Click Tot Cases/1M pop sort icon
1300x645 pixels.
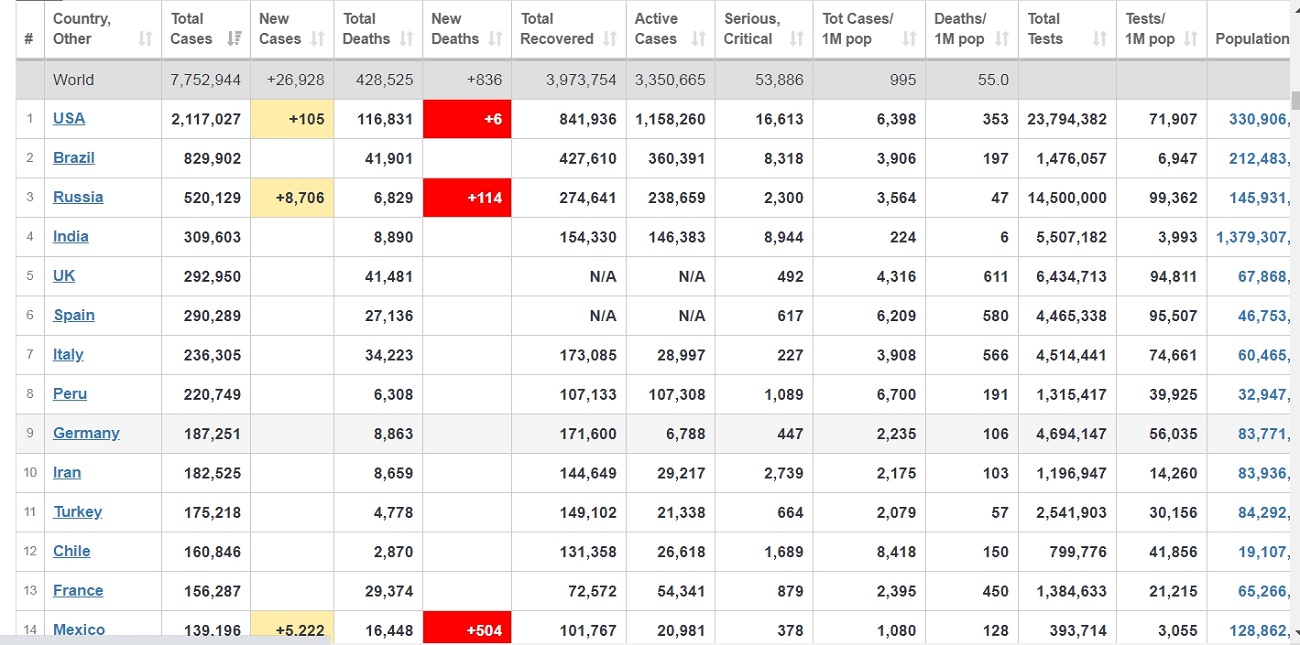(x=908, y=39)
